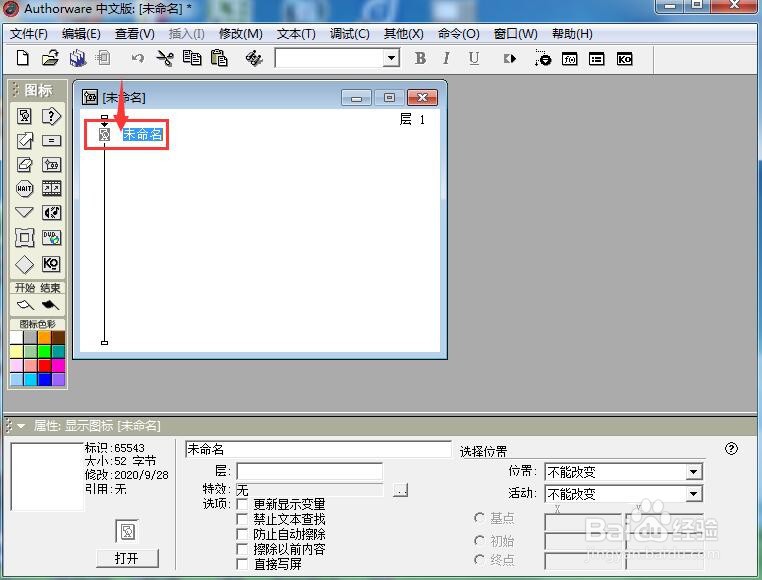This screenshot has width=762, height=580.
Task: Open Knowledge Objects from the toolbar
Action: click(624, 59)
